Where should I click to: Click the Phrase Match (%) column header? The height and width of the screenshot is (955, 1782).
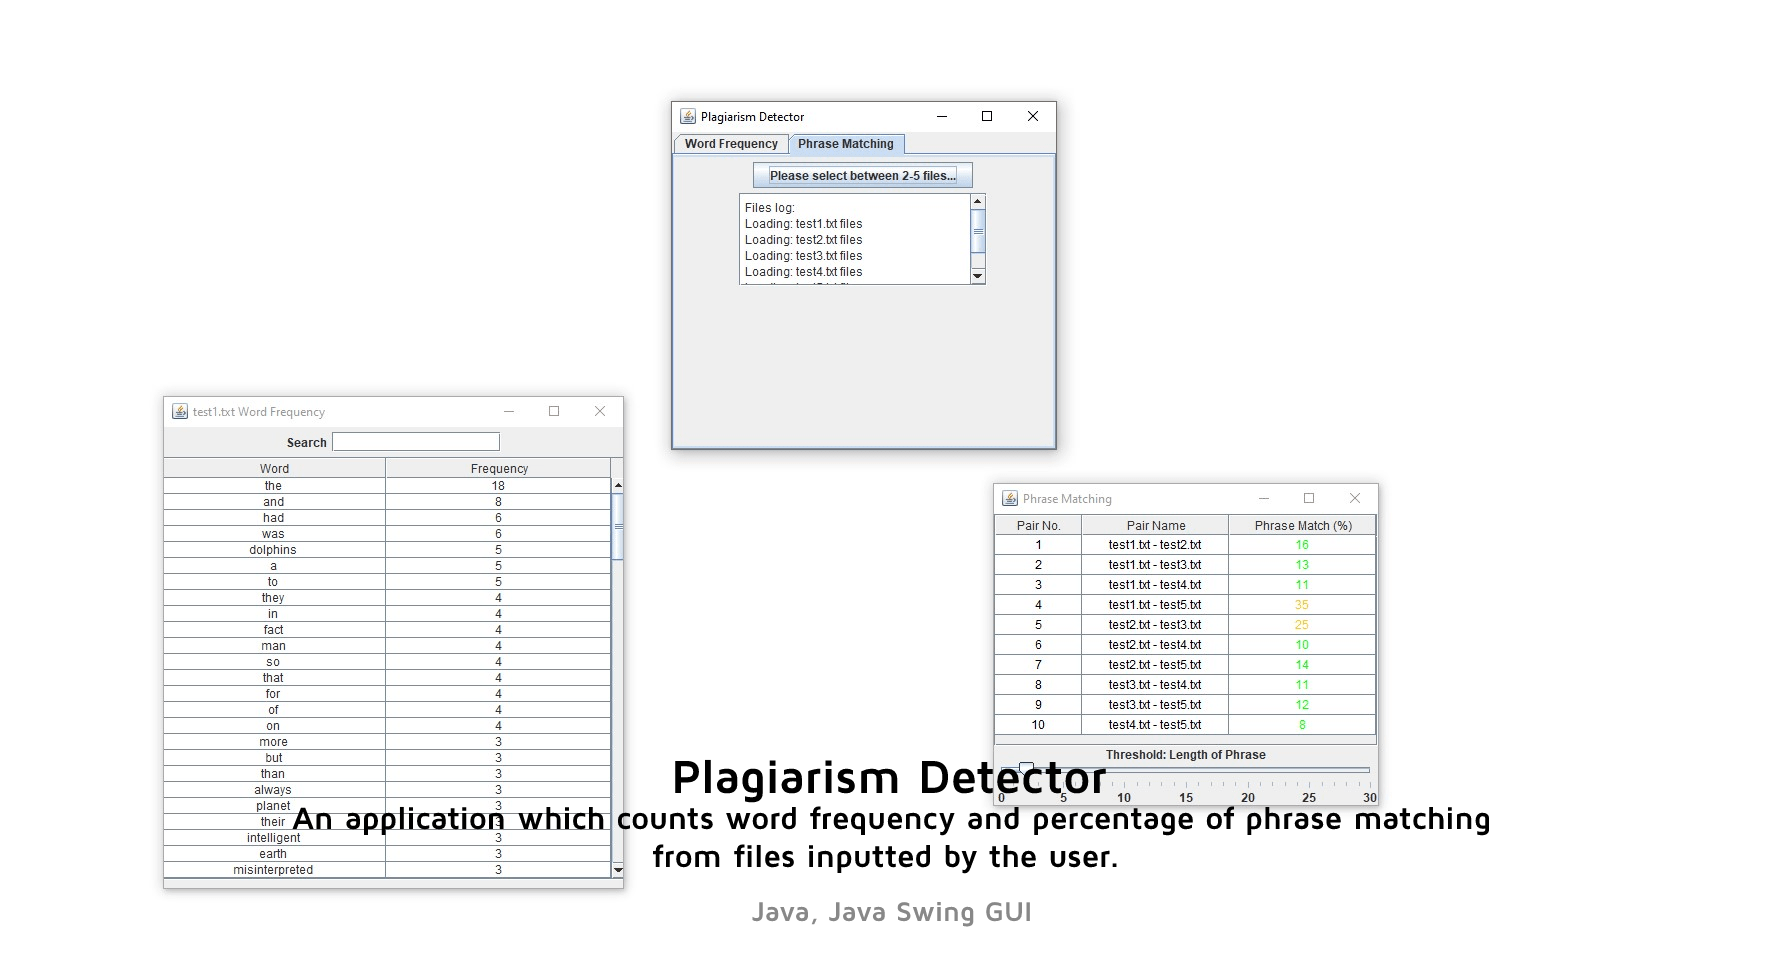pos(1302,525)
